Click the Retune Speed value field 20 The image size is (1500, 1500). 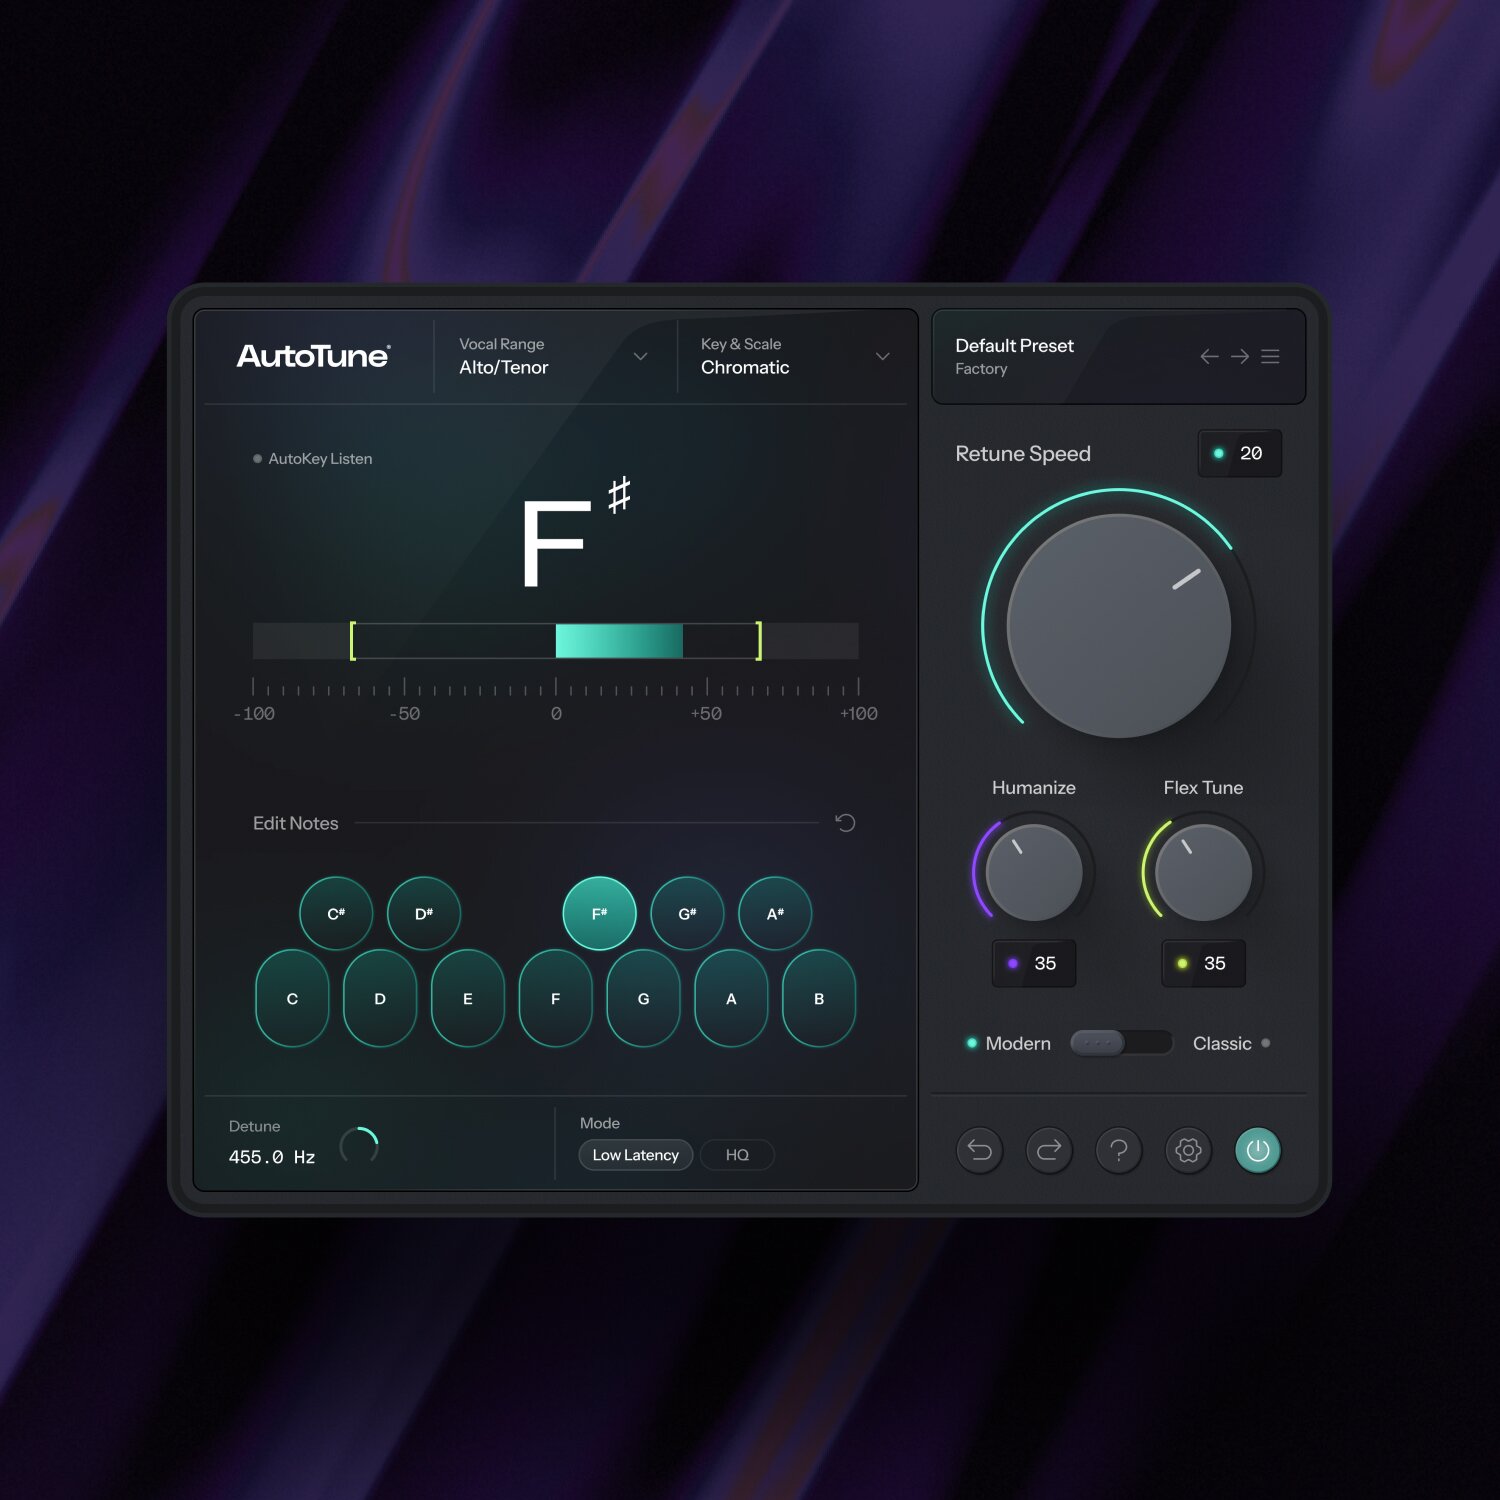pyautogui.click(x=1240, y=453)
